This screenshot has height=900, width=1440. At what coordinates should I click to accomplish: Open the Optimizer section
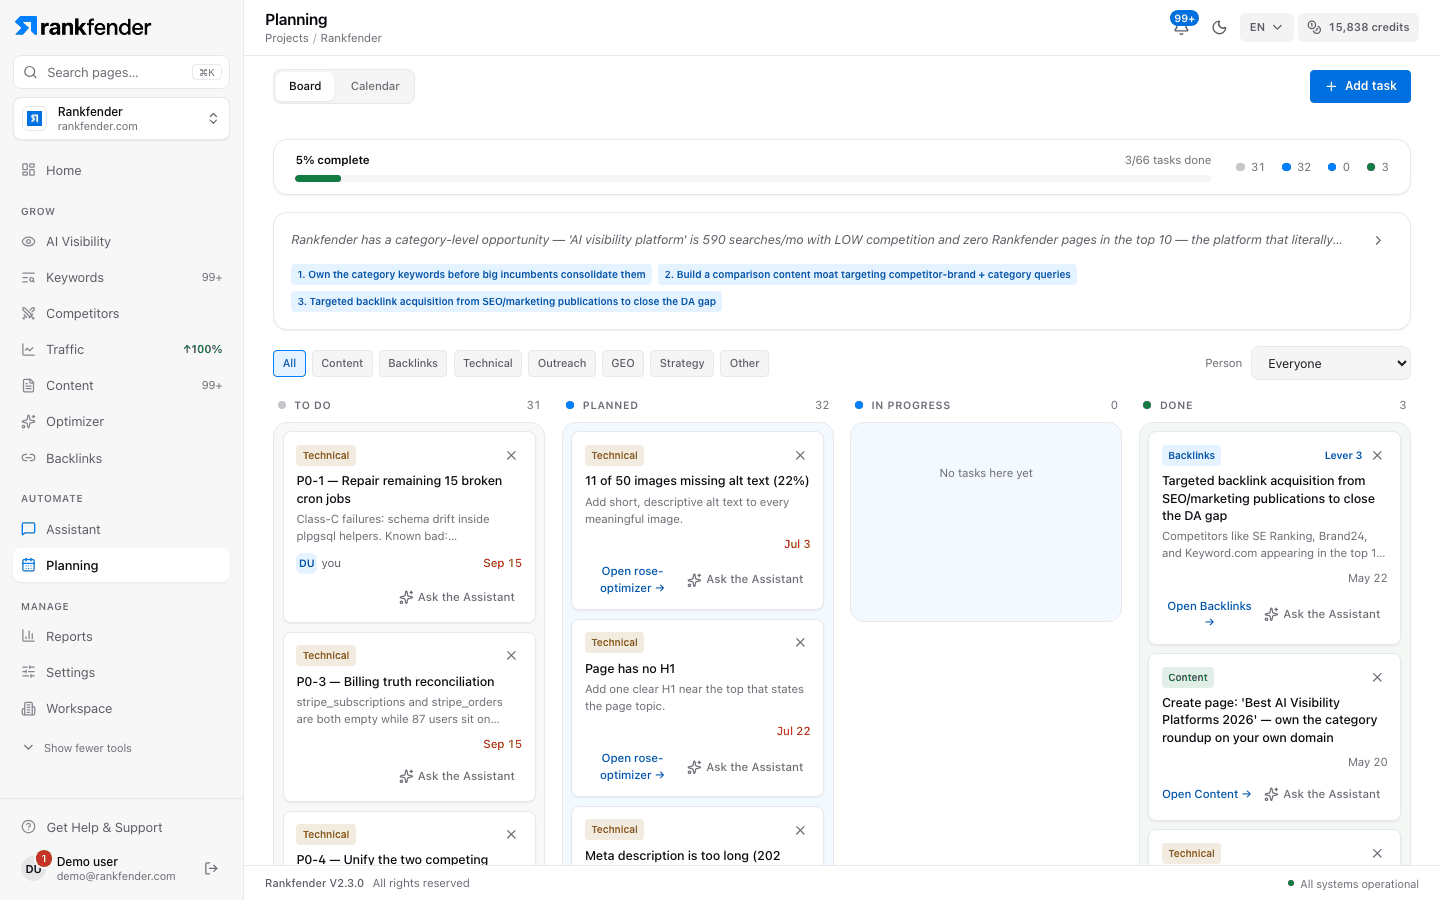(121, 421)
